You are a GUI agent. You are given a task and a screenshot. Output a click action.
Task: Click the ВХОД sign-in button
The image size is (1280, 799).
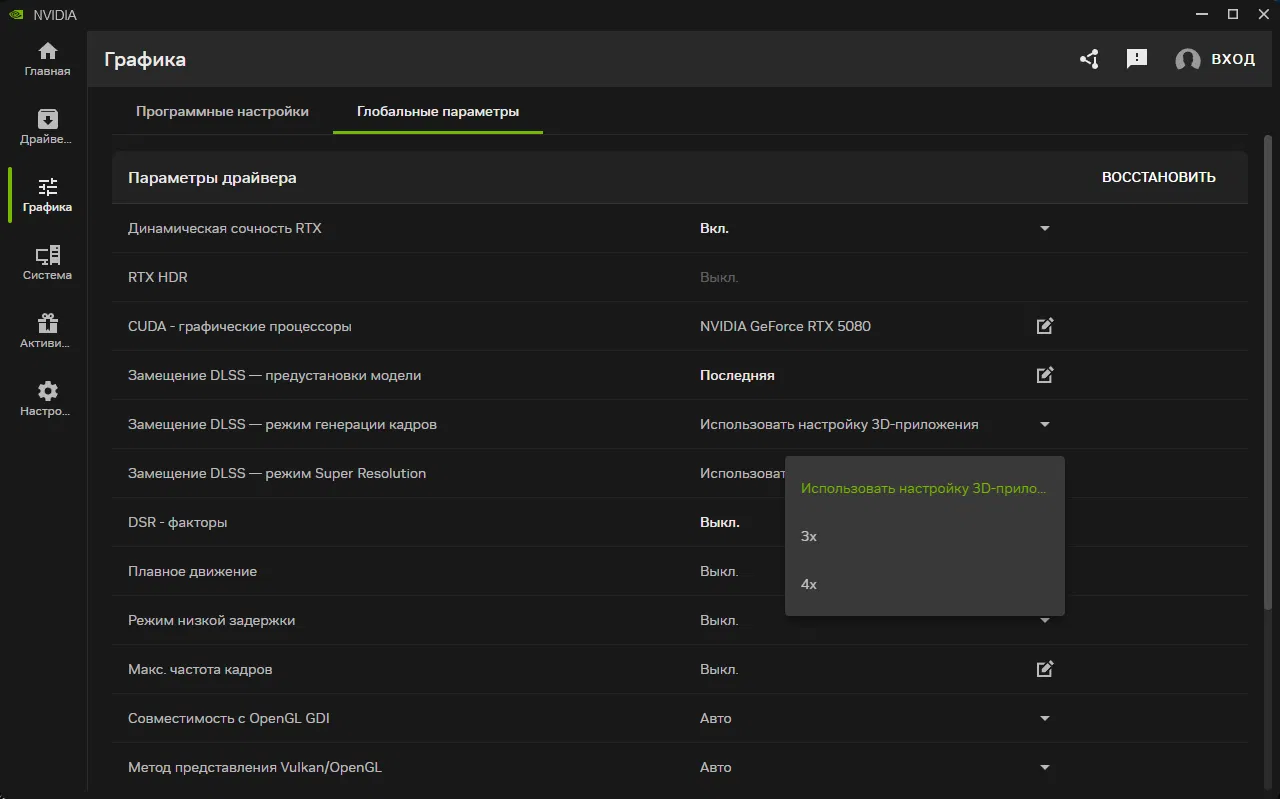[x=1215, y=59]
